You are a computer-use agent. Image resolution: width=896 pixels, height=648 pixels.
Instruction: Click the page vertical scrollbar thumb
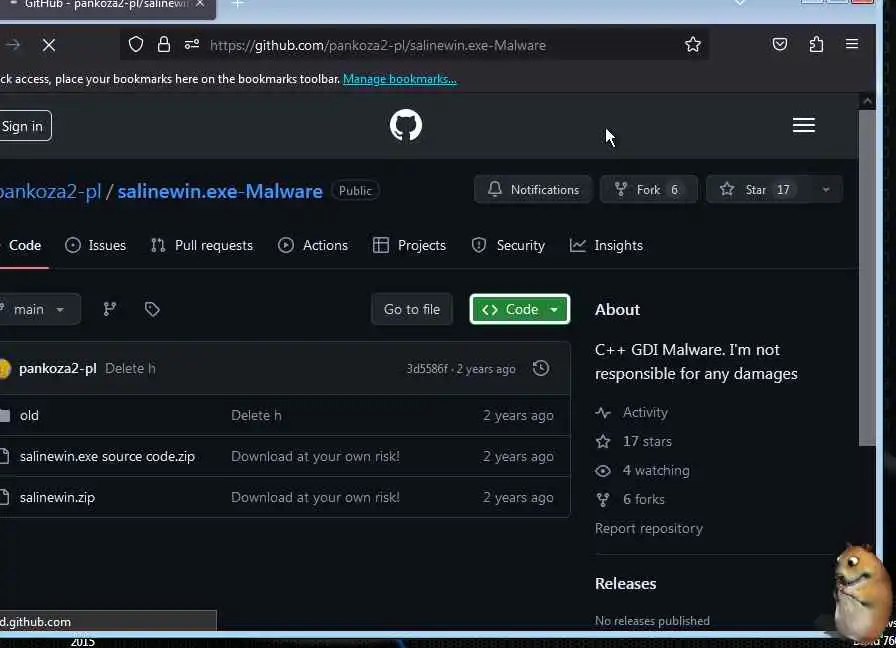[x=867, y=277]
